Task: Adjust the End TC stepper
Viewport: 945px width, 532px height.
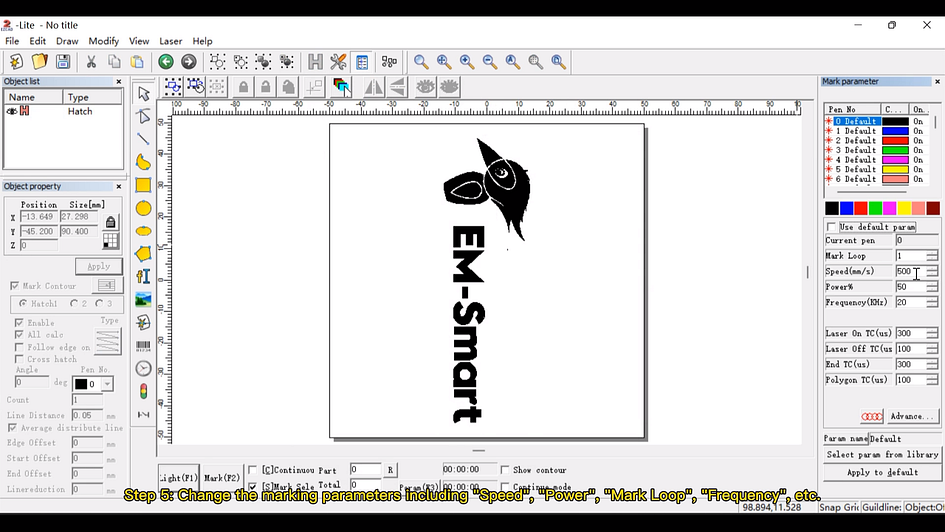Action: point(932,365)
